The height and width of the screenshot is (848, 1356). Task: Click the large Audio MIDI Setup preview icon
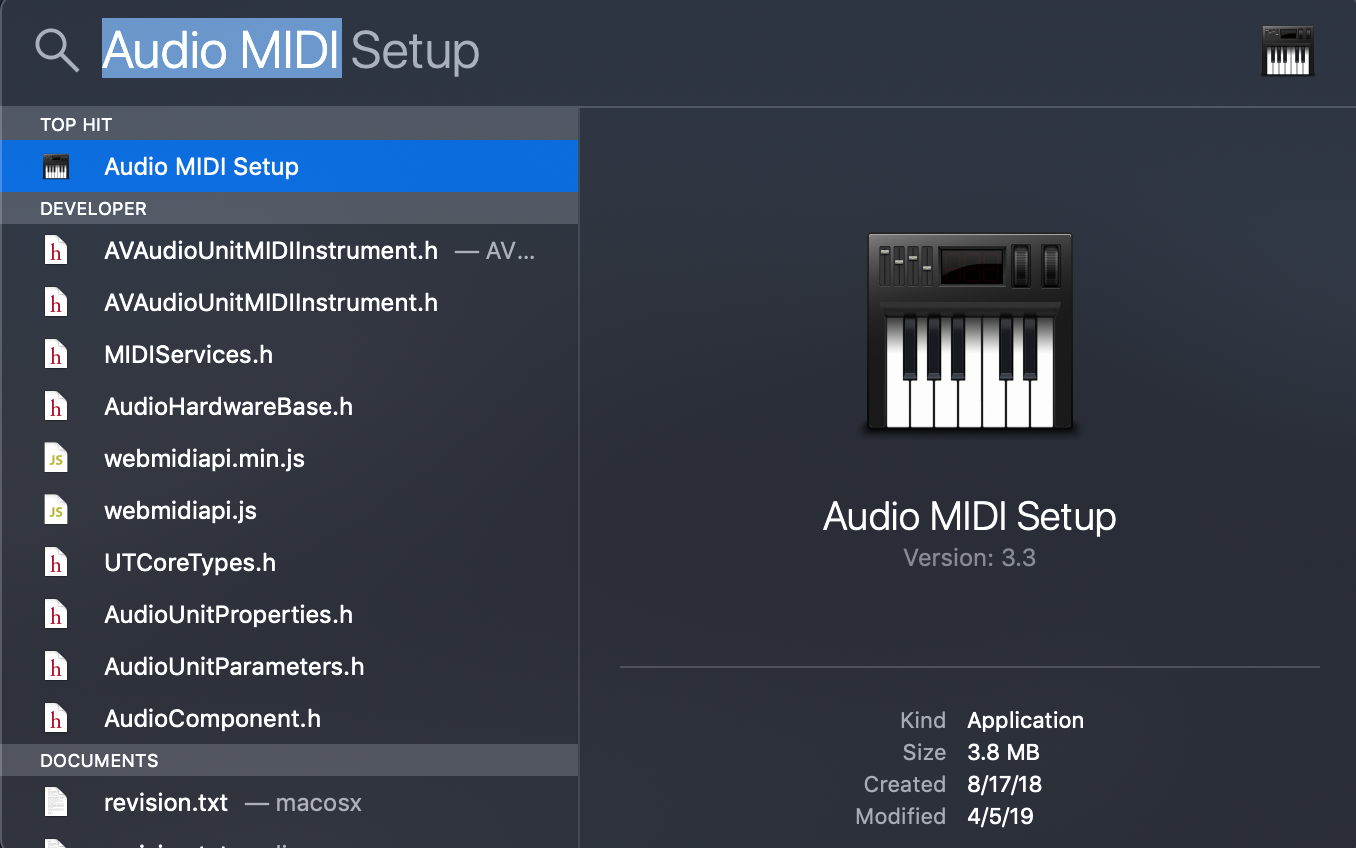point(969,333)
